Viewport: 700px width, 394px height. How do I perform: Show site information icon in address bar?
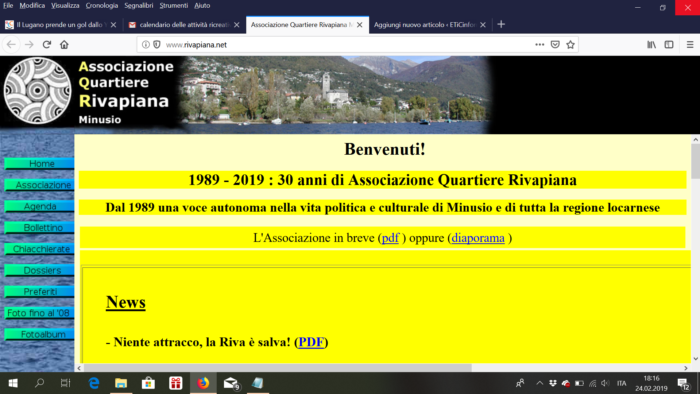[146, 45]
